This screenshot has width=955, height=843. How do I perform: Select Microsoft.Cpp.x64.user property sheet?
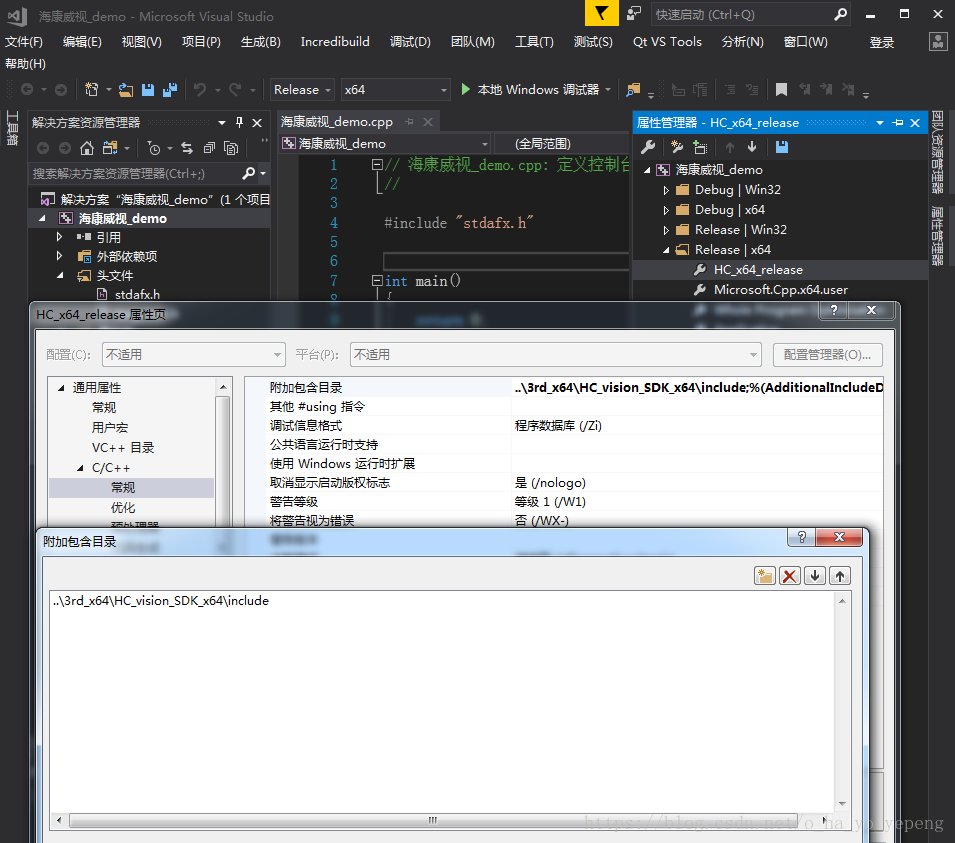click(x=781, y=290)
